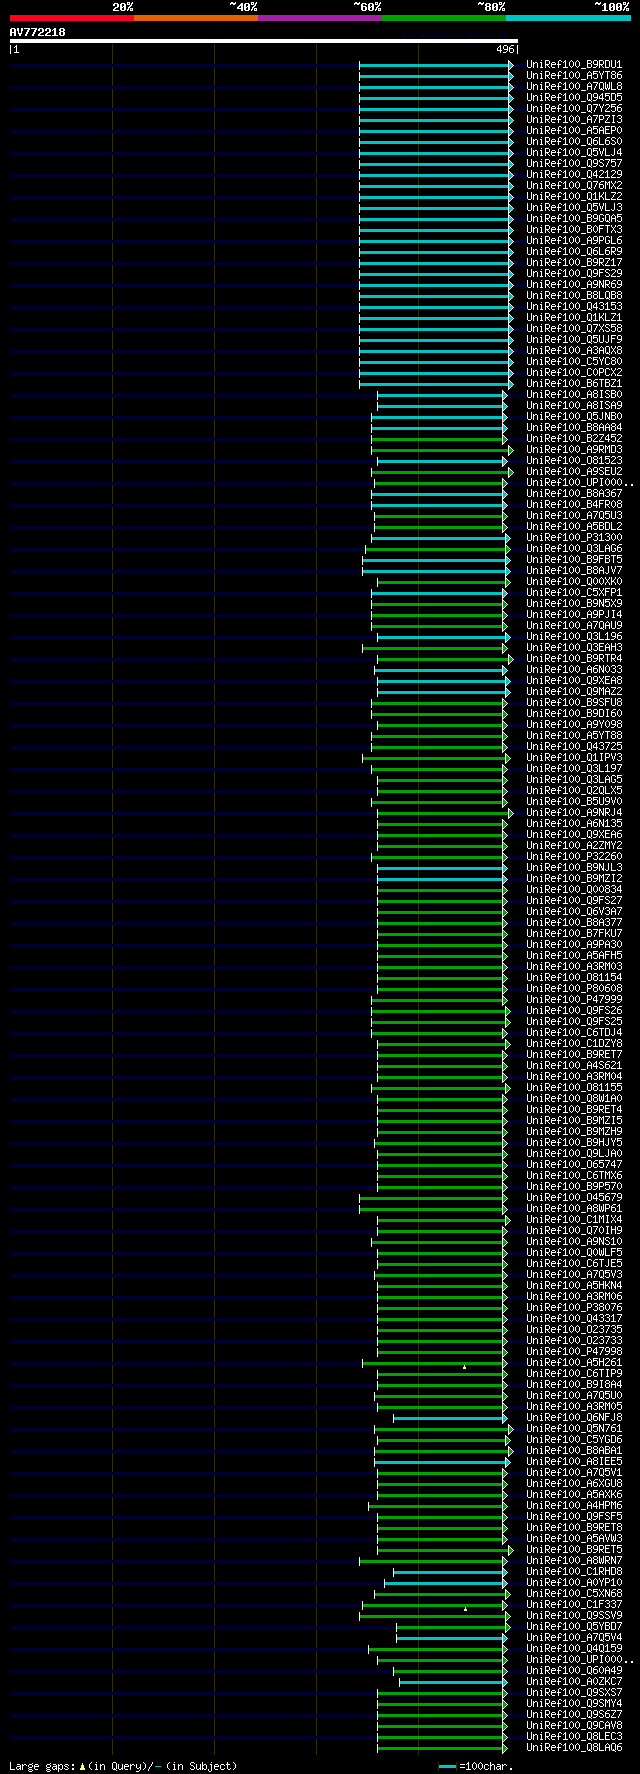Select the UniRef100_C5XFP1 label
The height and width of the screenshot is (1774, 640).
[574, 593]
